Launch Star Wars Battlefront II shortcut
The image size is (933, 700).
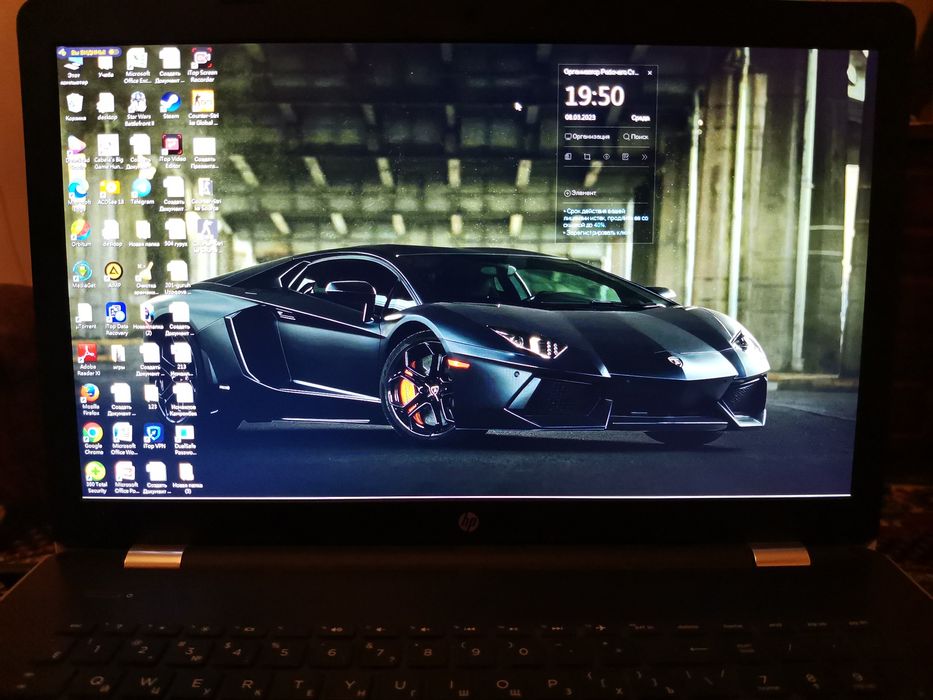click(x=139, y=108)
